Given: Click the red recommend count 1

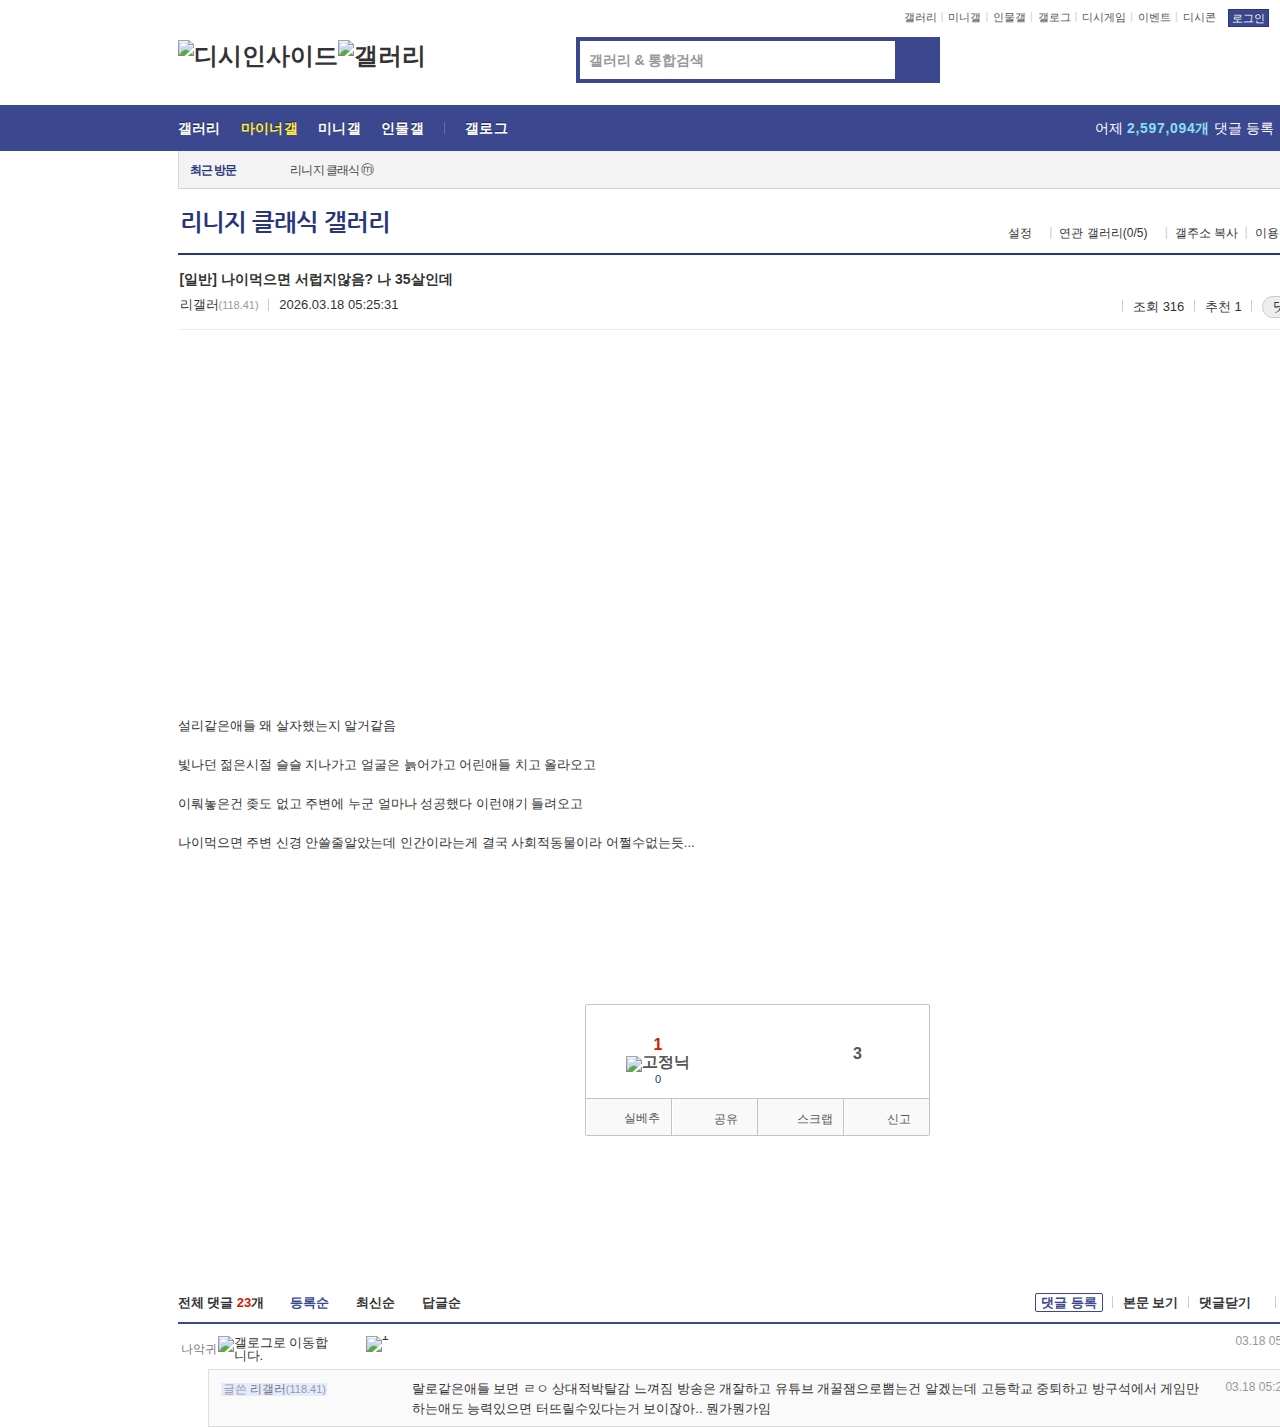Looking at the screenshot, I should coord(657,1044).
